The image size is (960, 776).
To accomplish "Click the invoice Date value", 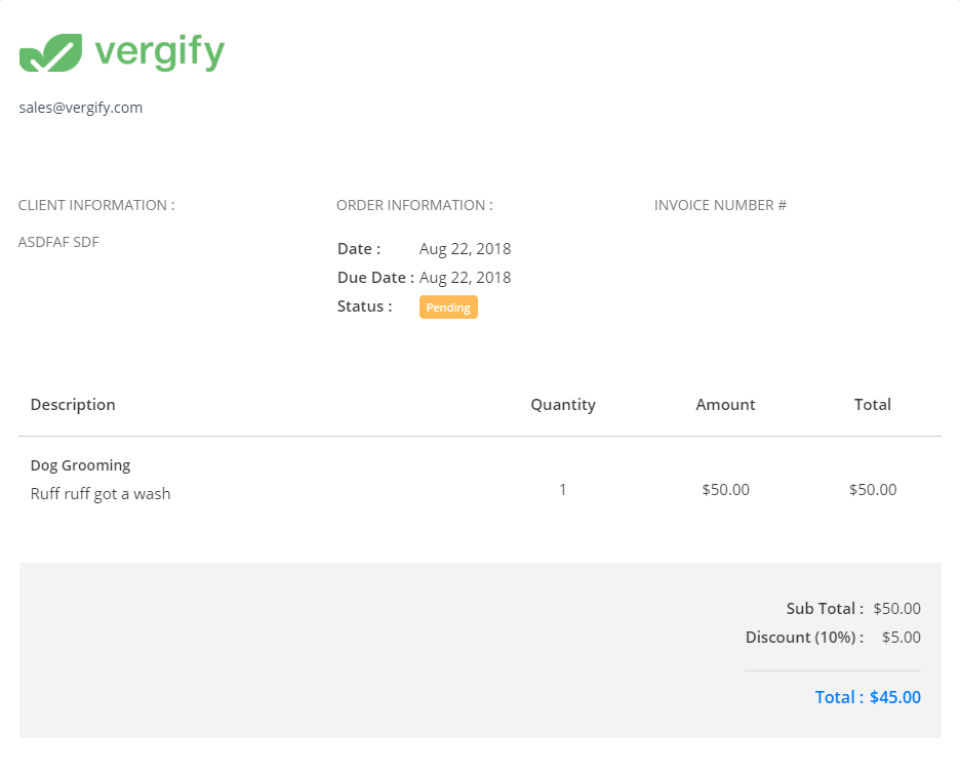I will pos(465,249).
